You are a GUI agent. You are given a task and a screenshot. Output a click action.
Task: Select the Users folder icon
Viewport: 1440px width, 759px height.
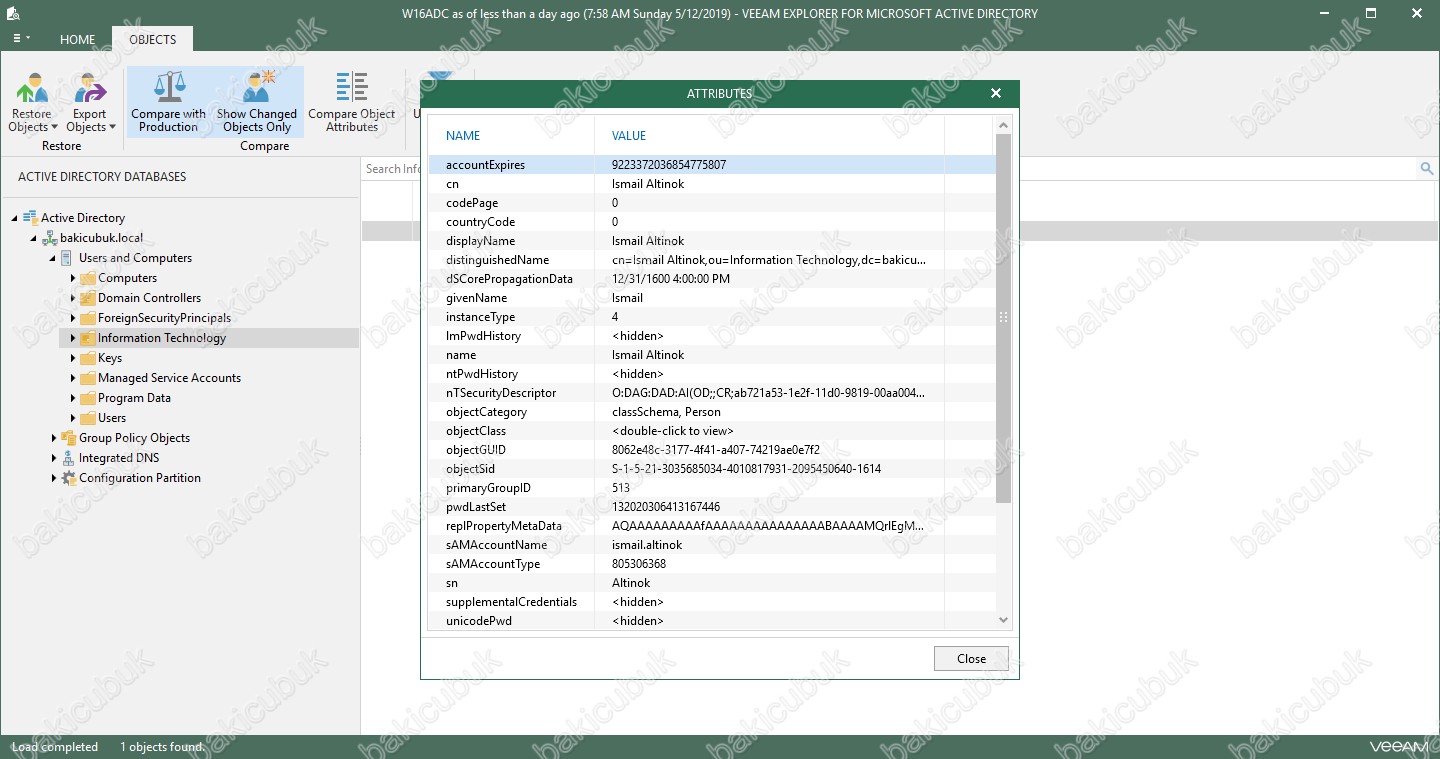[x=88, y=418]
